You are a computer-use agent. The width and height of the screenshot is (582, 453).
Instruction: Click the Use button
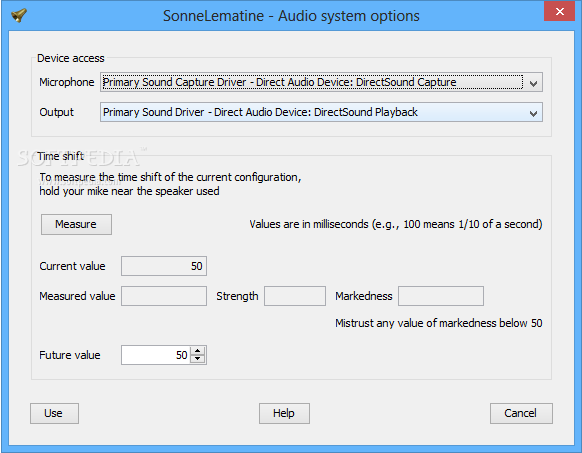(54, 413)
